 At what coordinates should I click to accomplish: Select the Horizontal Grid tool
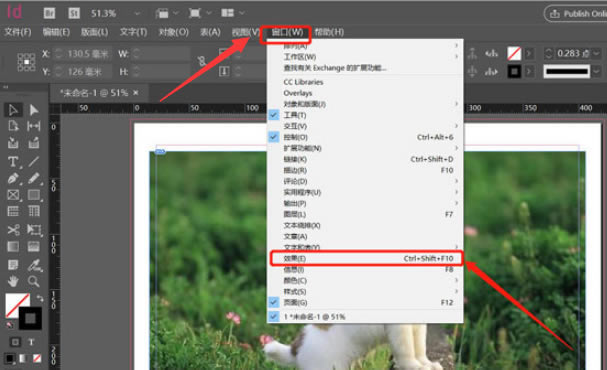pyautogui.click(x=13, y=211)
